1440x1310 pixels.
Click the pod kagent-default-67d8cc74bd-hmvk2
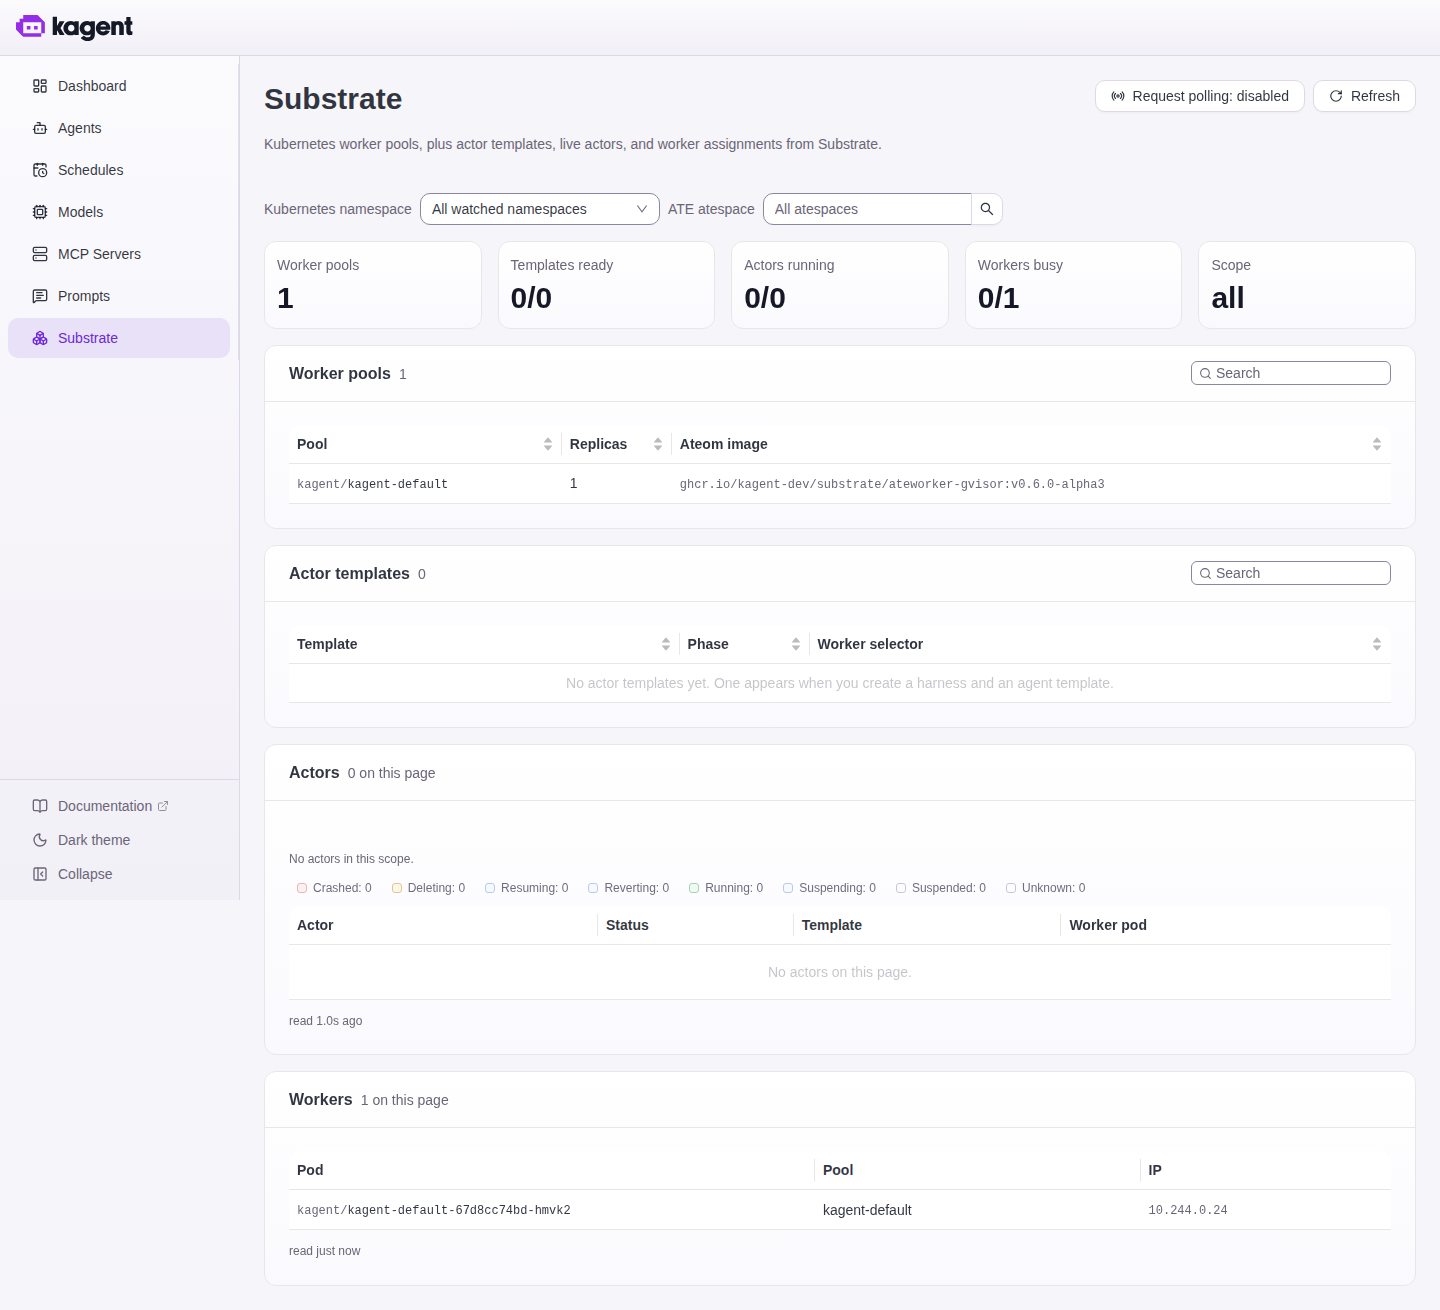pos(434,1210)
